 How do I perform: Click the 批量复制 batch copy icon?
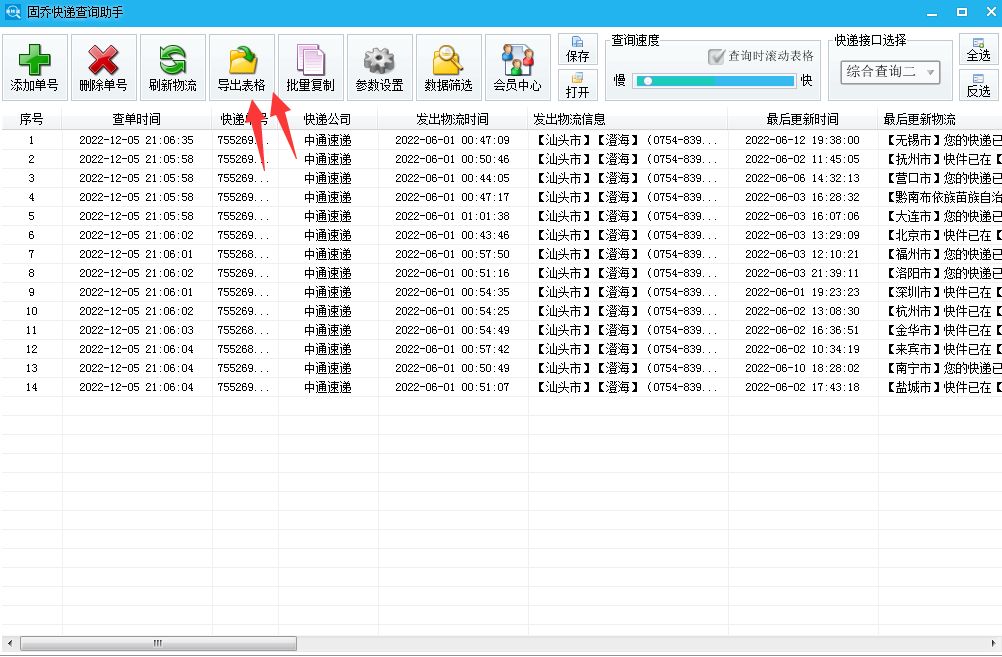coord(309,66)
